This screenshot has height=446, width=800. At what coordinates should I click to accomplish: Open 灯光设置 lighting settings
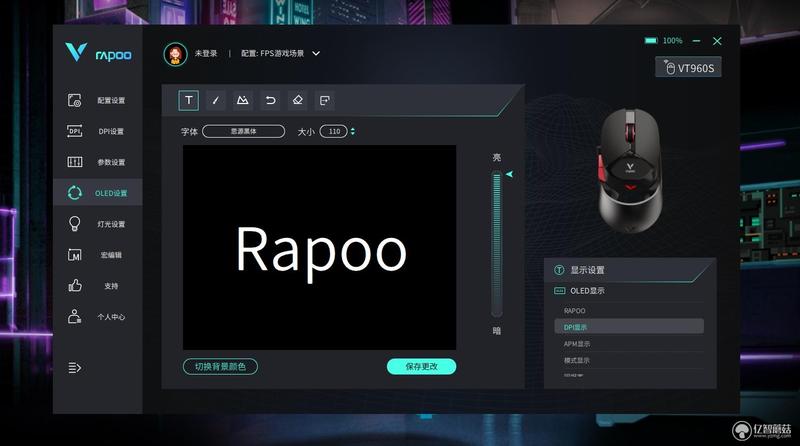97,224
